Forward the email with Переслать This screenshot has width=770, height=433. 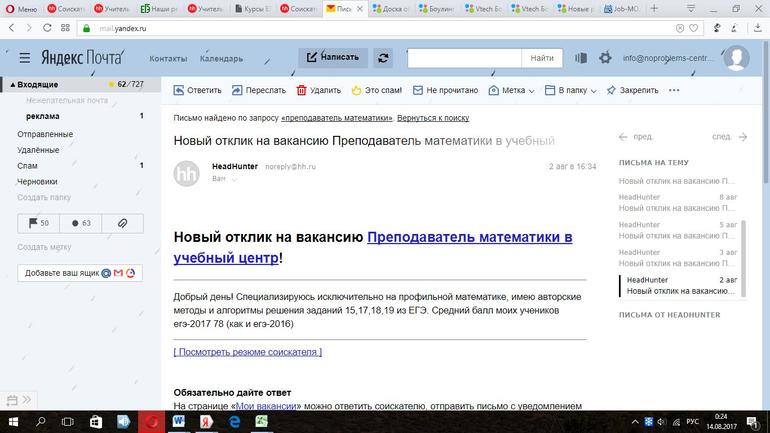pyautogui.click(x=259, y=90)
